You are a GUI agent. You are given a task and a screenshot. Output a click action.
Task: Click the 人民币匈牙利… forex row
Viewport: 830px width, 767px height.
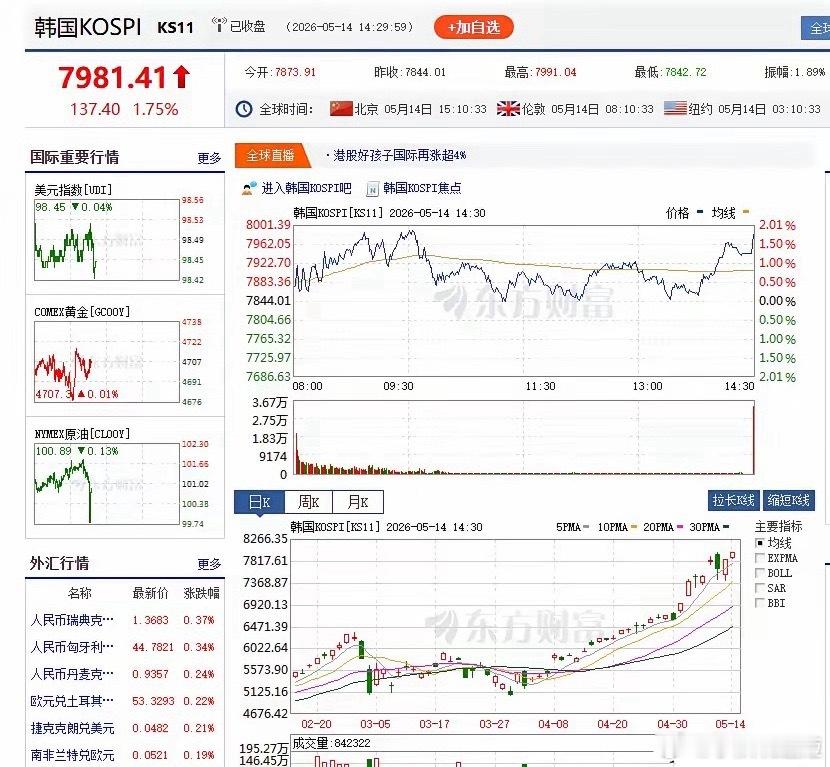pos(125,647)
